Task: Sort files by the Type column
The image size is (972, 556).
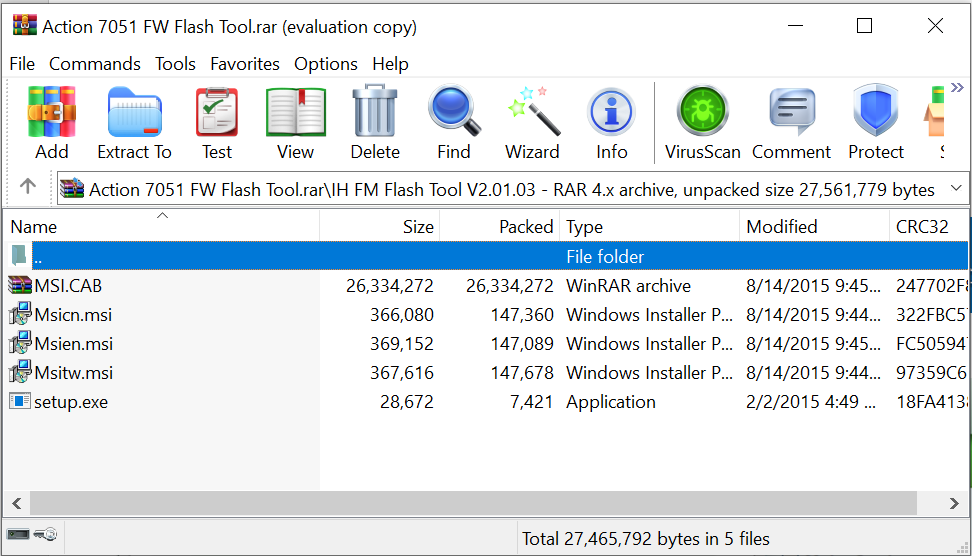Action: (649, 226)
